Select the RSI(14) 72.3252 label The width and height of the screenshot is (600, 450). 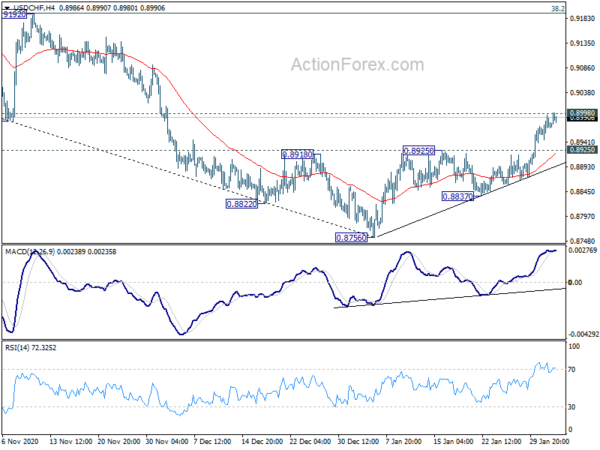click(x=31, y=348)
